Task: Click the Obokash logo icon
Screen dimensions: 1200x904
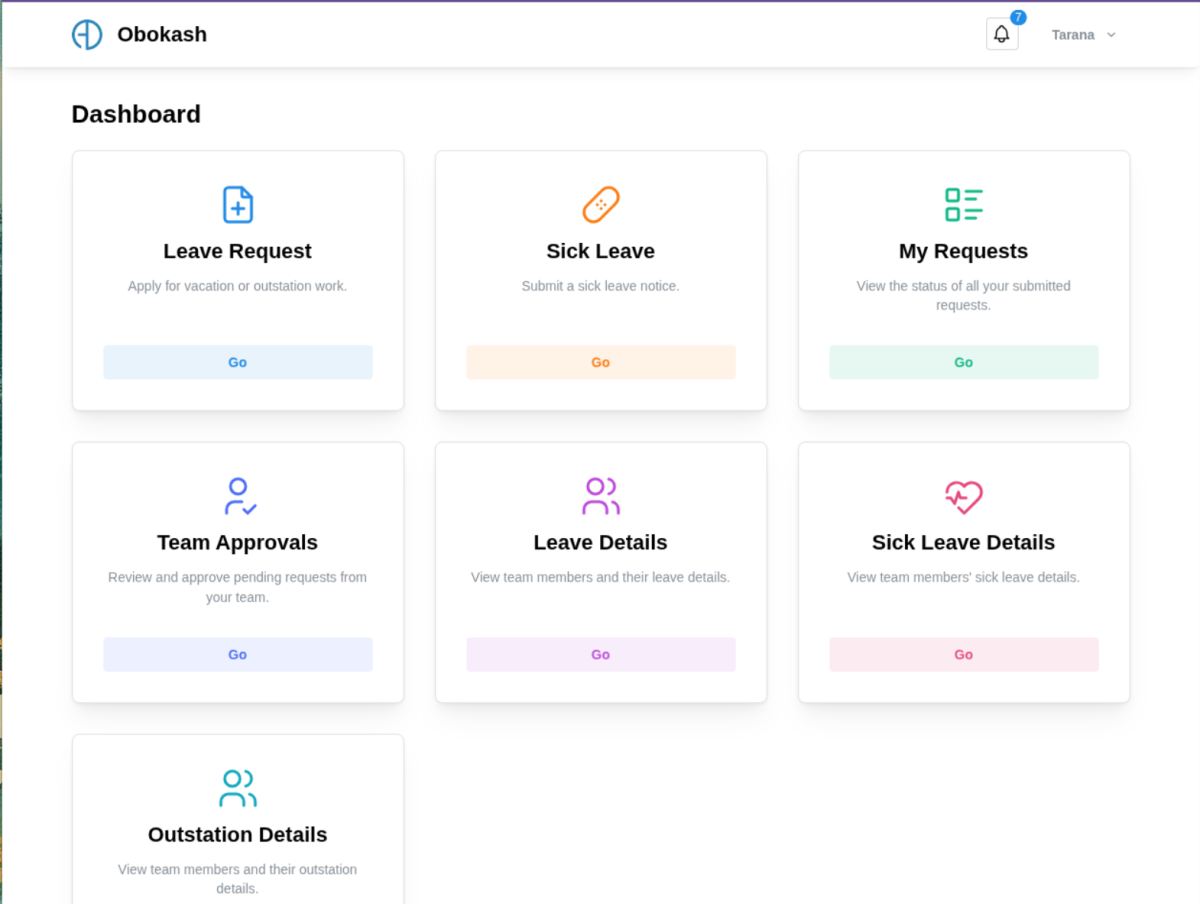Action: 87,35
